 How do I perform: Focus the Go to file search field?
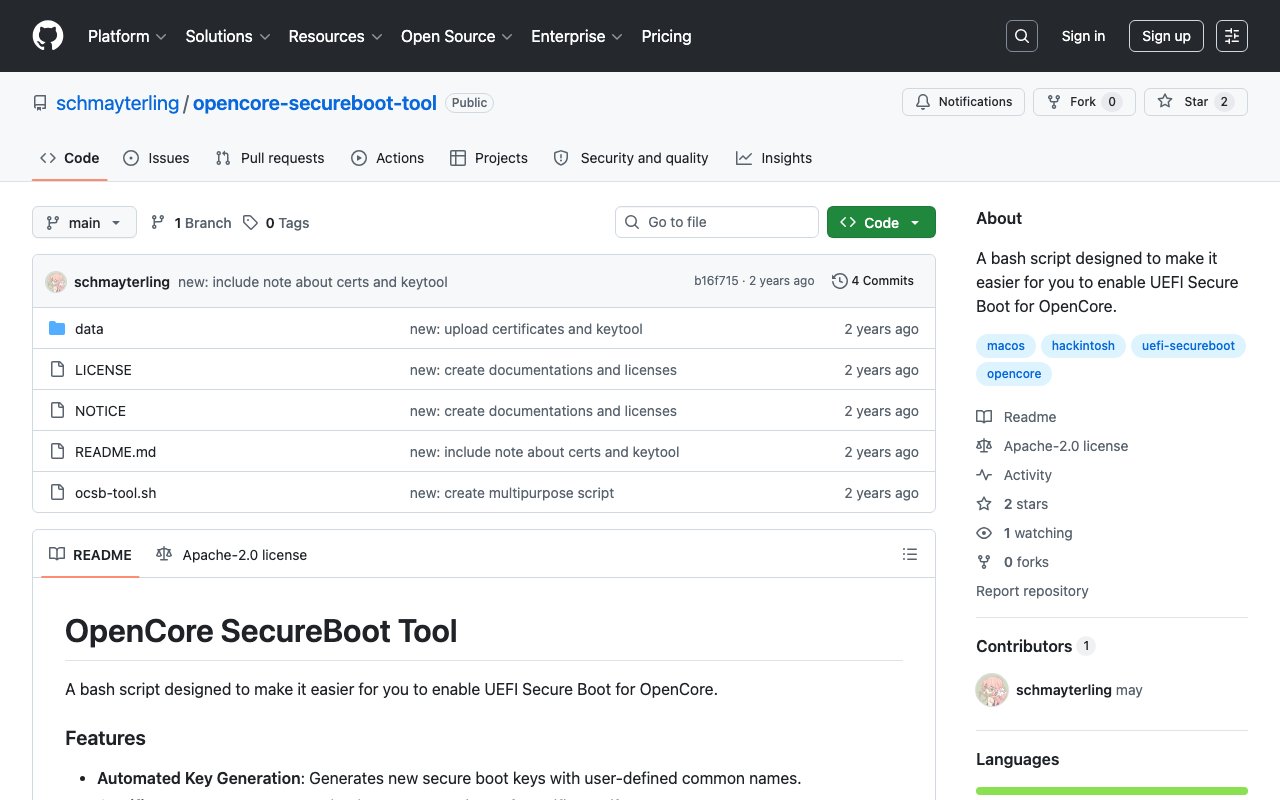(x=717, y=222)
